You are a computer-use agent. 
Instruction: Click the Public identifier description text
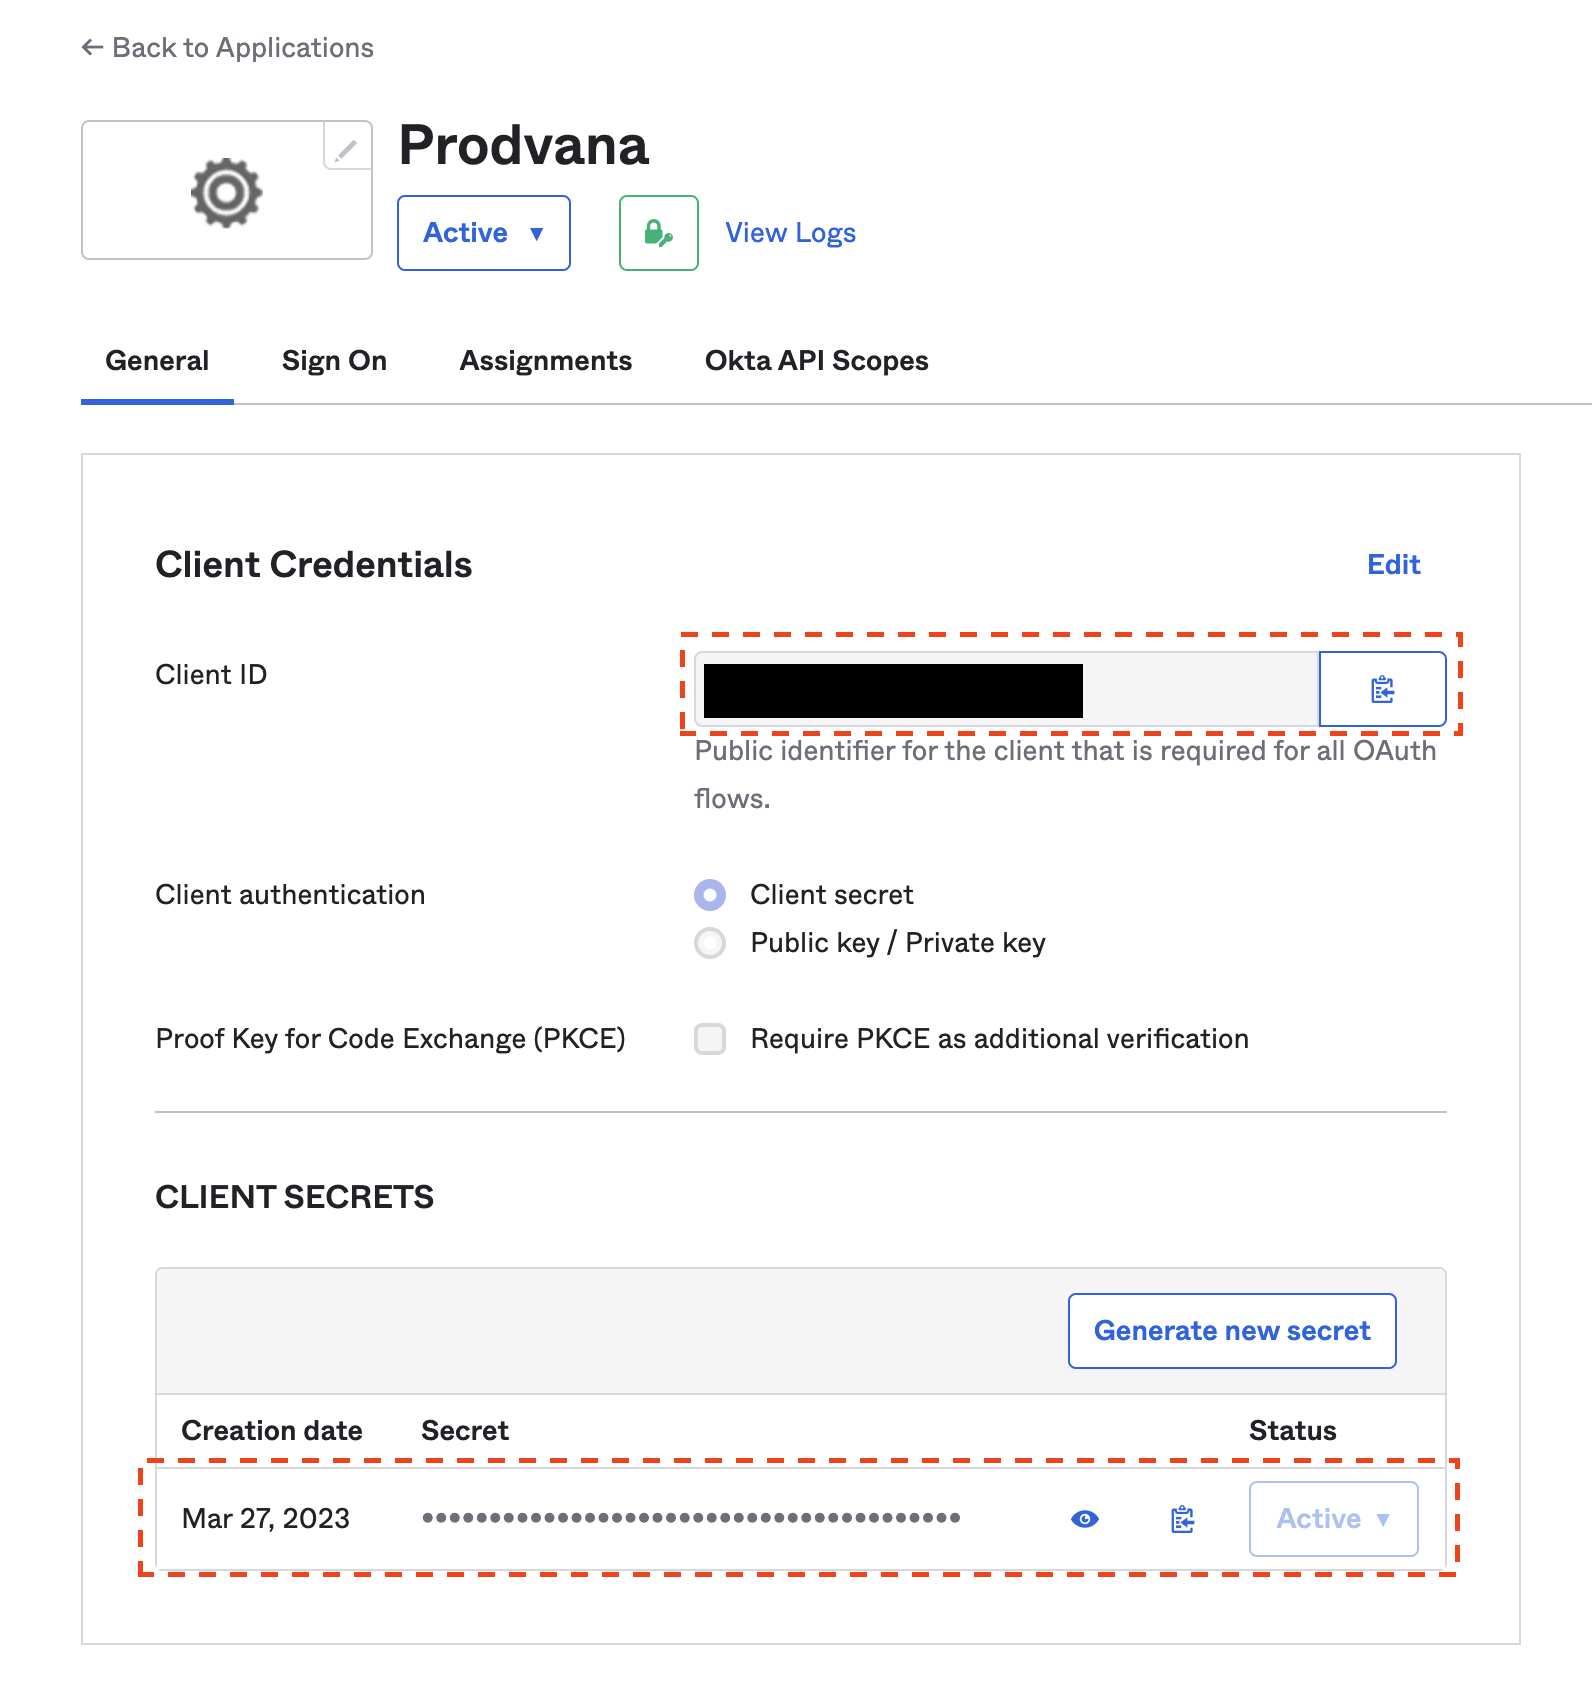point(1066,775)
